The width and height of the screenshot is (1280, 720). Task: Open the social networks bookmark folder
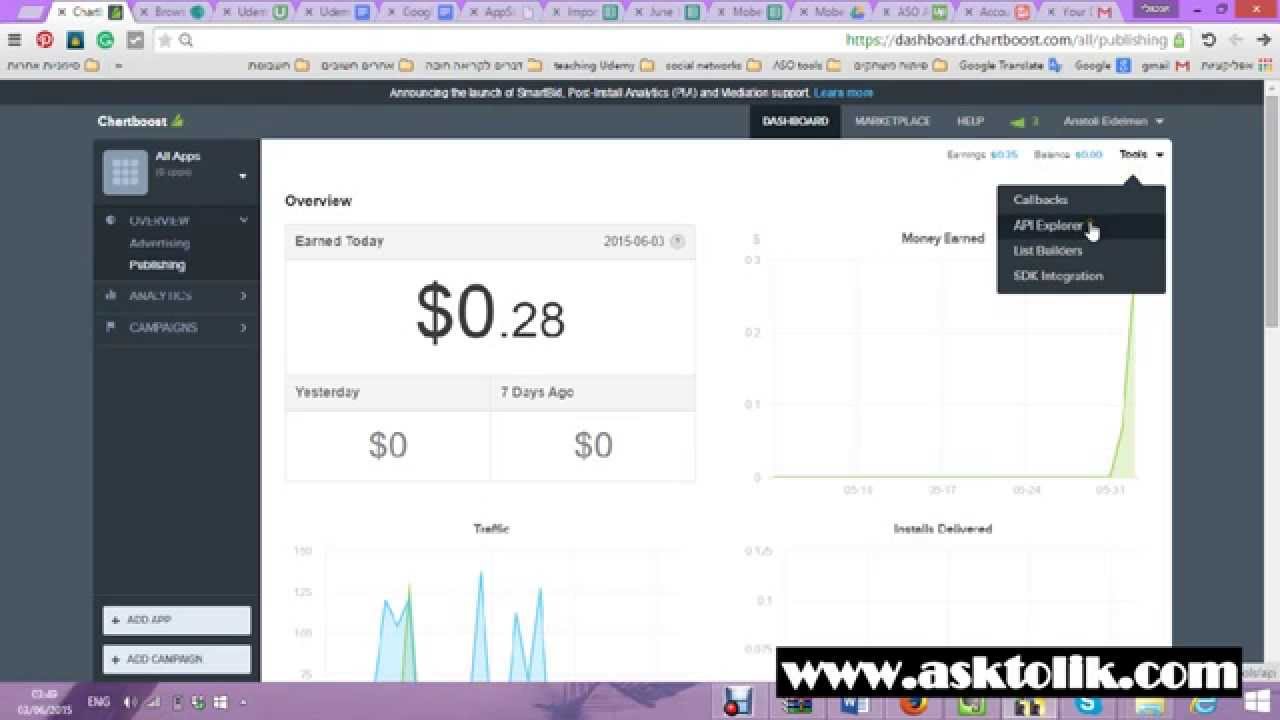click(x=712, y=66)
